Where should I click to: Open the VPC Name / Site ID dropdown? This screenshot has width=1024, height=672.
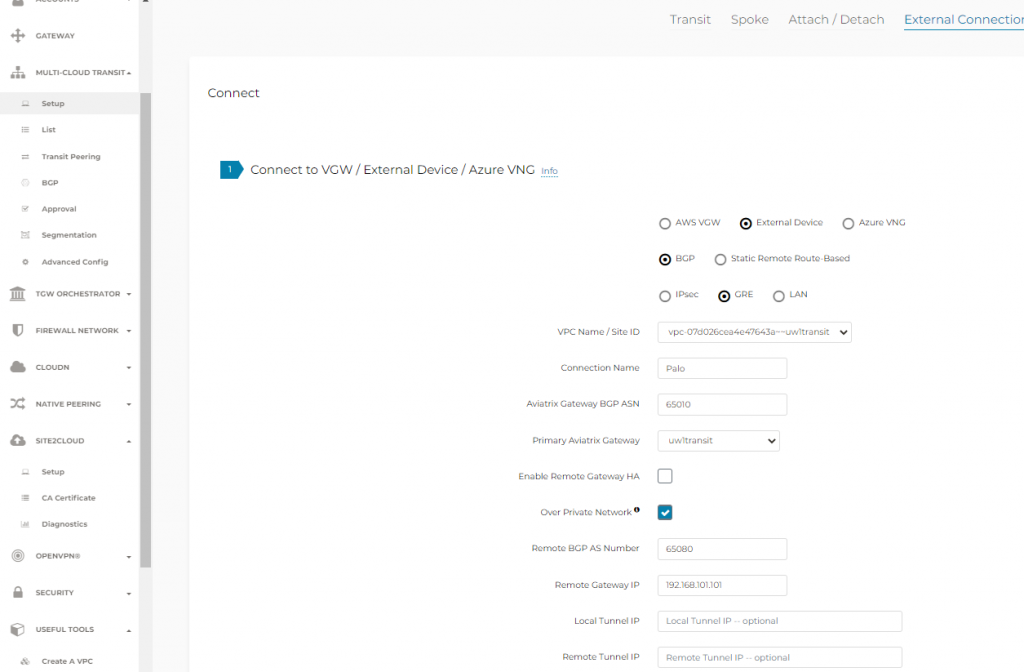tap(754, 332)
